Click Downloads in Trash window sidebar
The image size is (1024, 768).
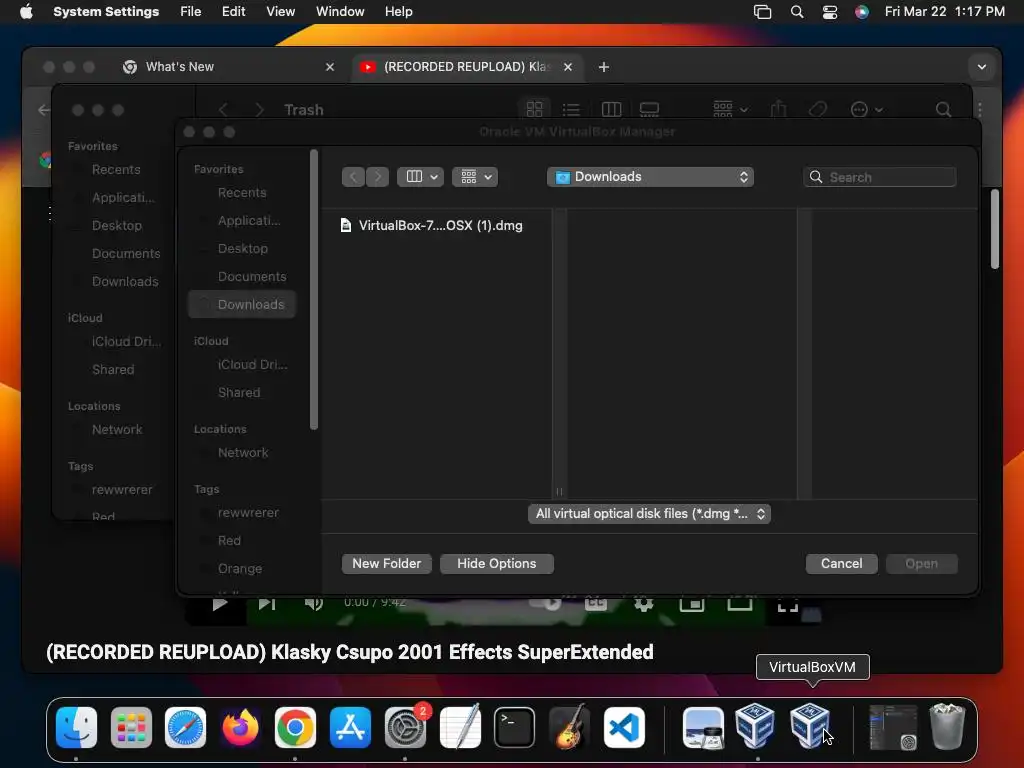tap(125, 281)
